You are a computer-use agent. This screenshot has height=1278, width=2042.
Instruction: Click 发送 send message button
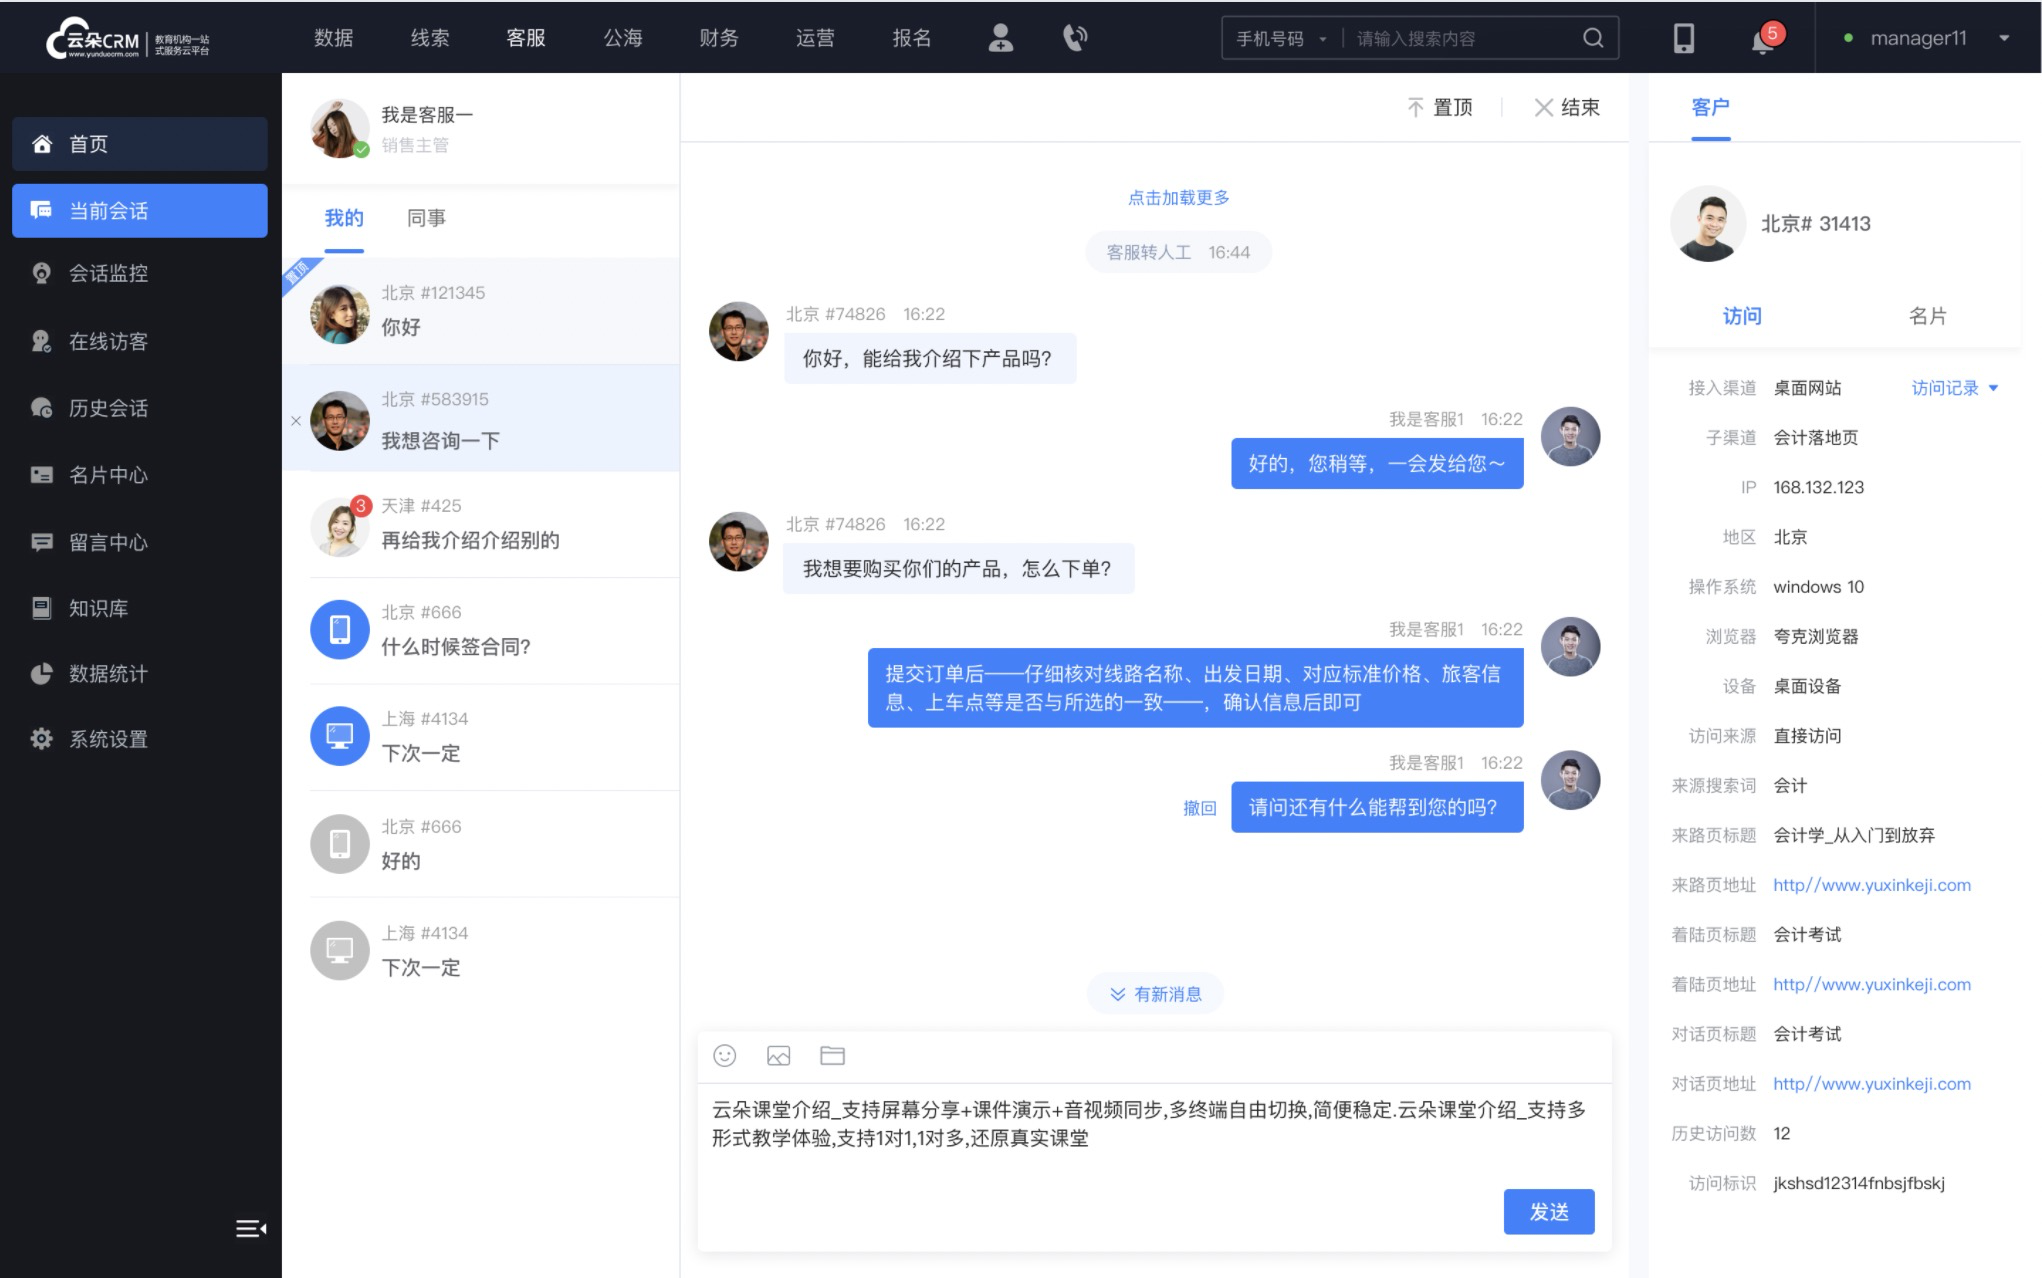1549,1209
